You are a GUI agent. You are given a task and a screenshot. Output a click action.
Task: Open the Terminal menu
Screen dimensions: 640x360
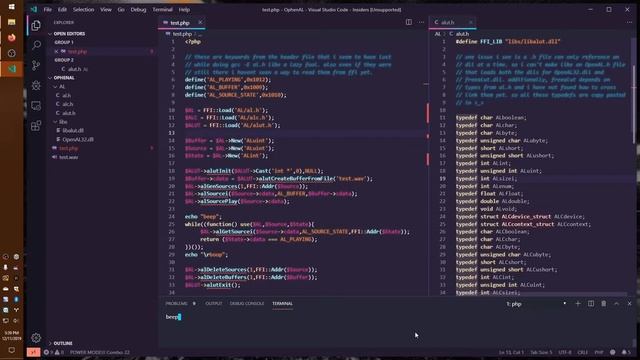pos(162,9)
